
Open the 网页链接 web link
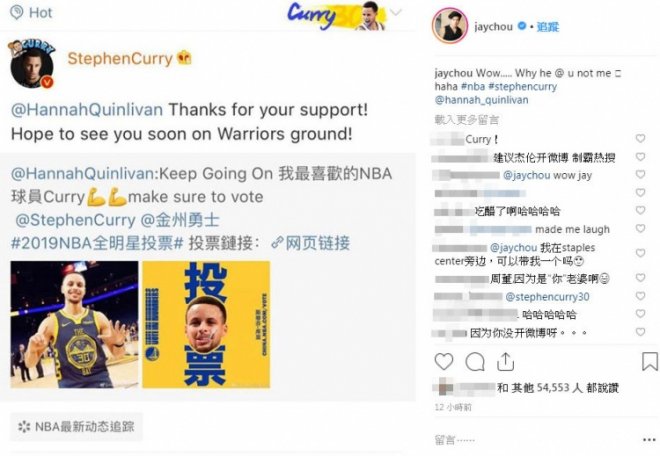click(311, 243)
